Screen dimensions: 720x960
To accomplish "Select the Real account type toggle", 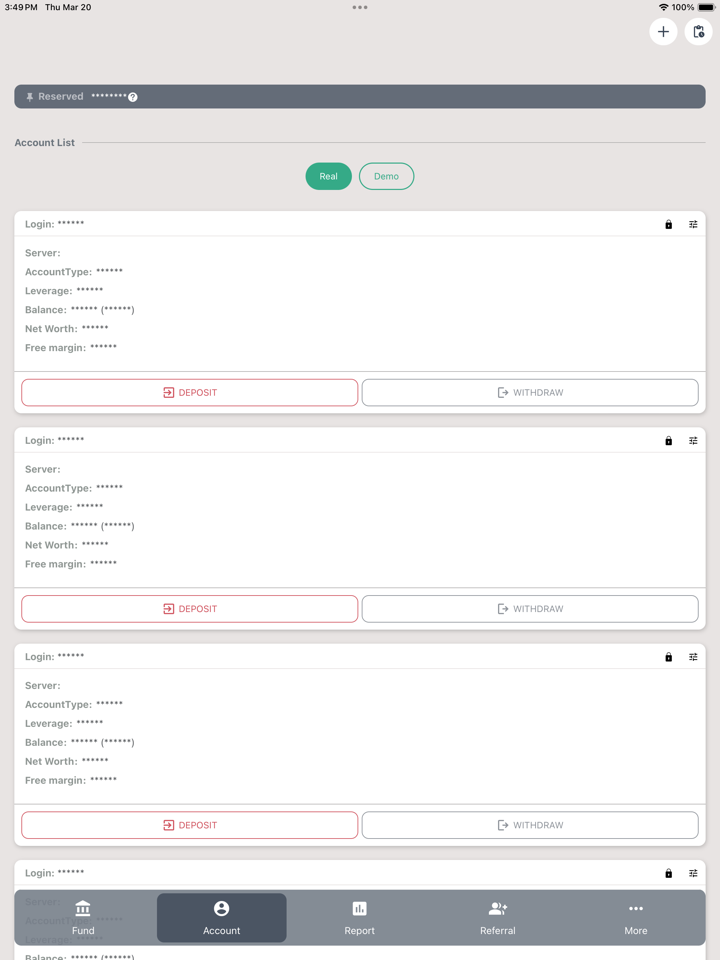I will (328, 176).
